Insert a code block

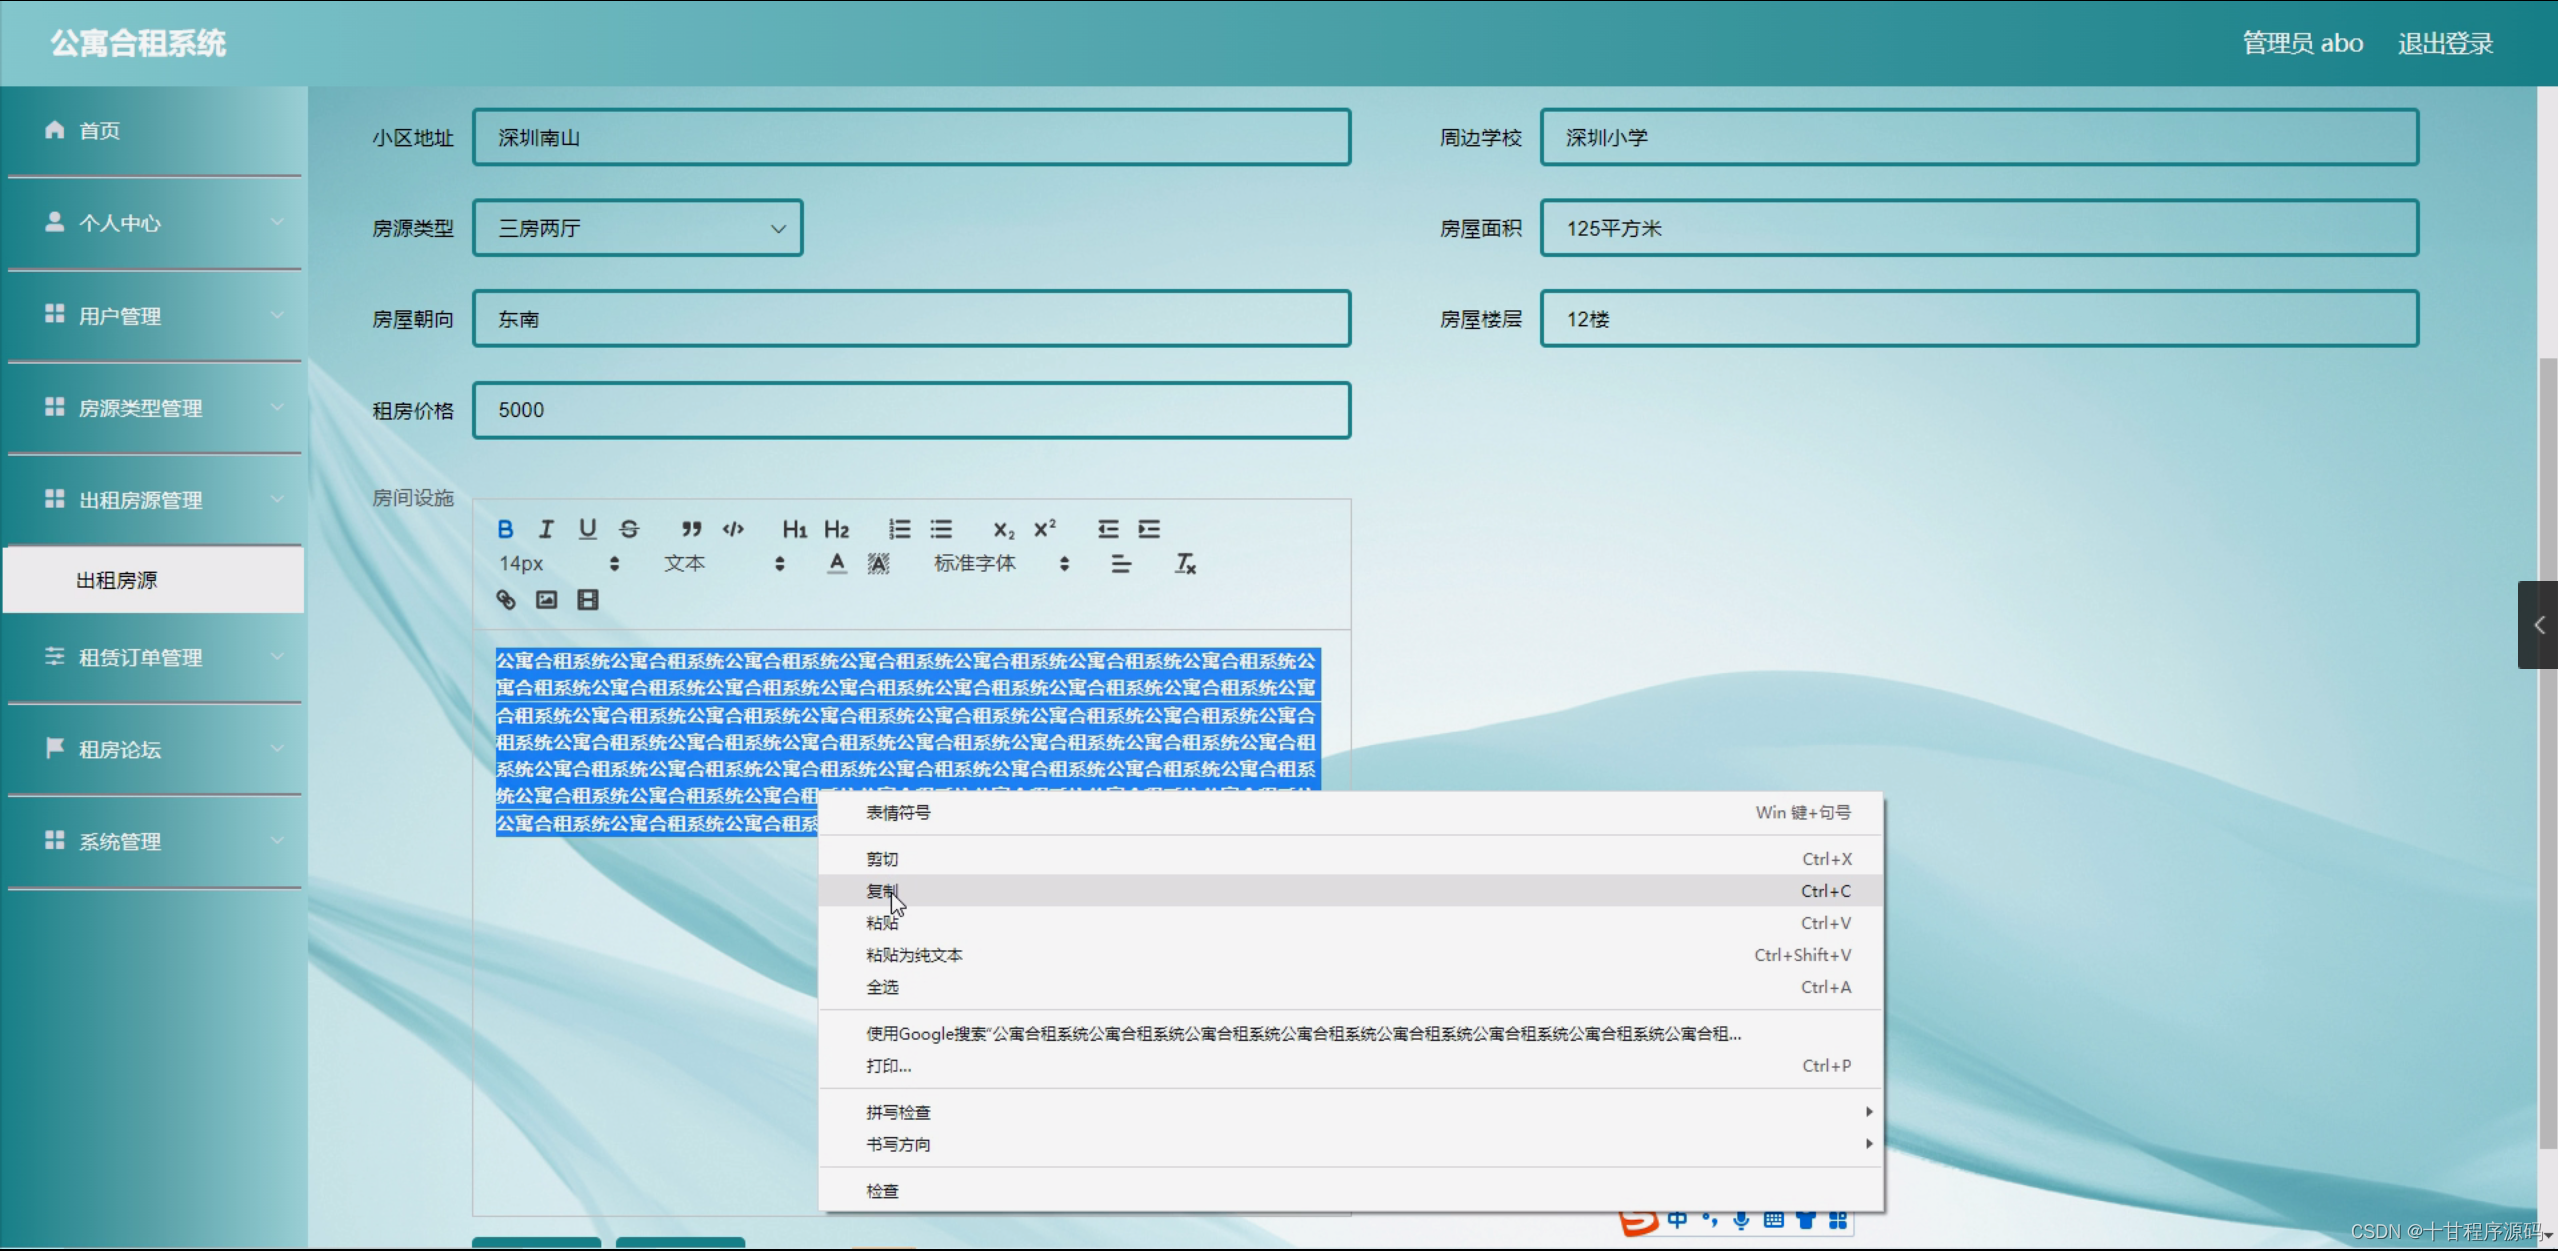click(733, 529)
